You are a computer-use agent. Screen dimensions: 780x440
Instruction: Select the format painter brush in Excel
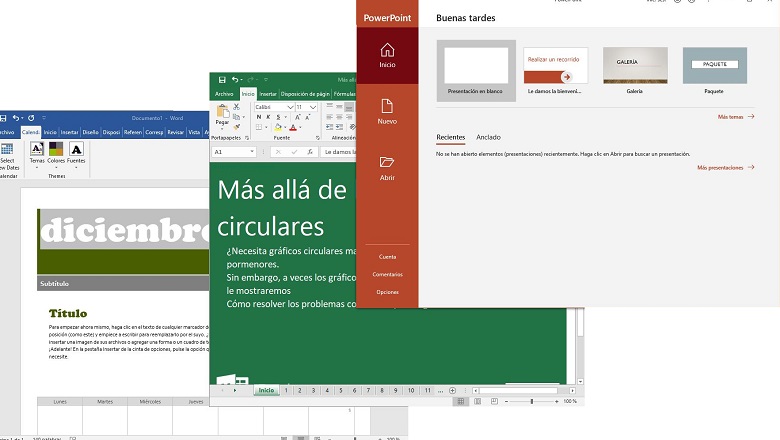[x=236, y=127]
